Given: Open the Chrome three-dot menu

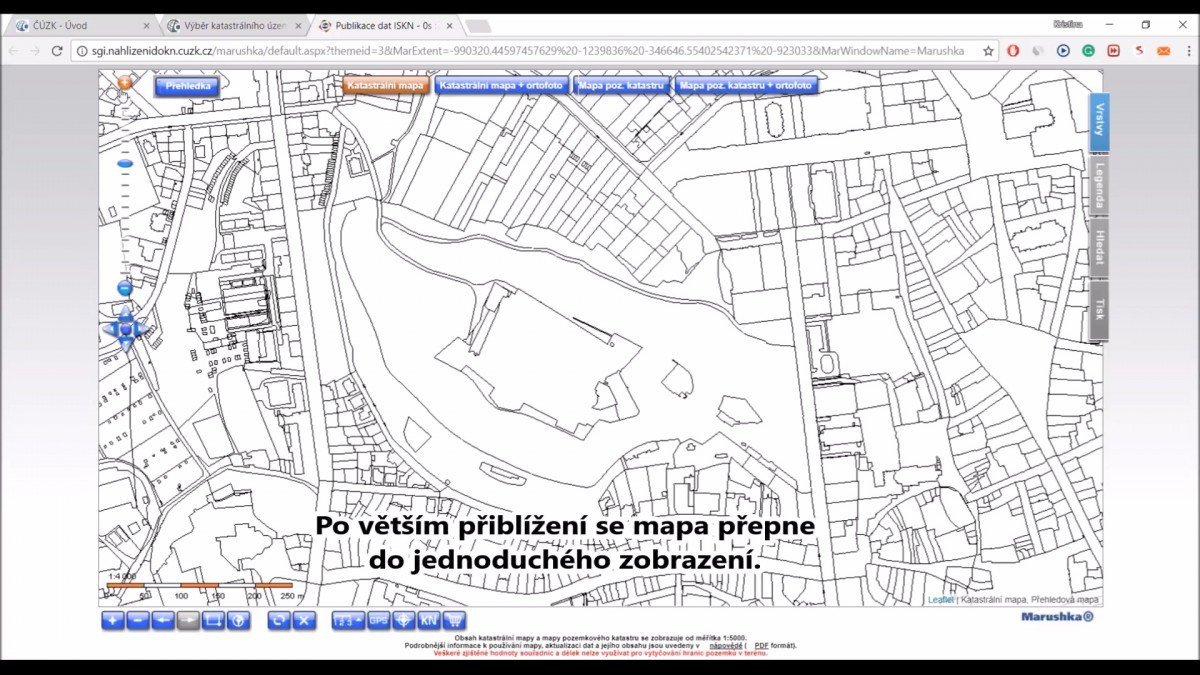Looking at the screenshot, I should point(1187,50).
